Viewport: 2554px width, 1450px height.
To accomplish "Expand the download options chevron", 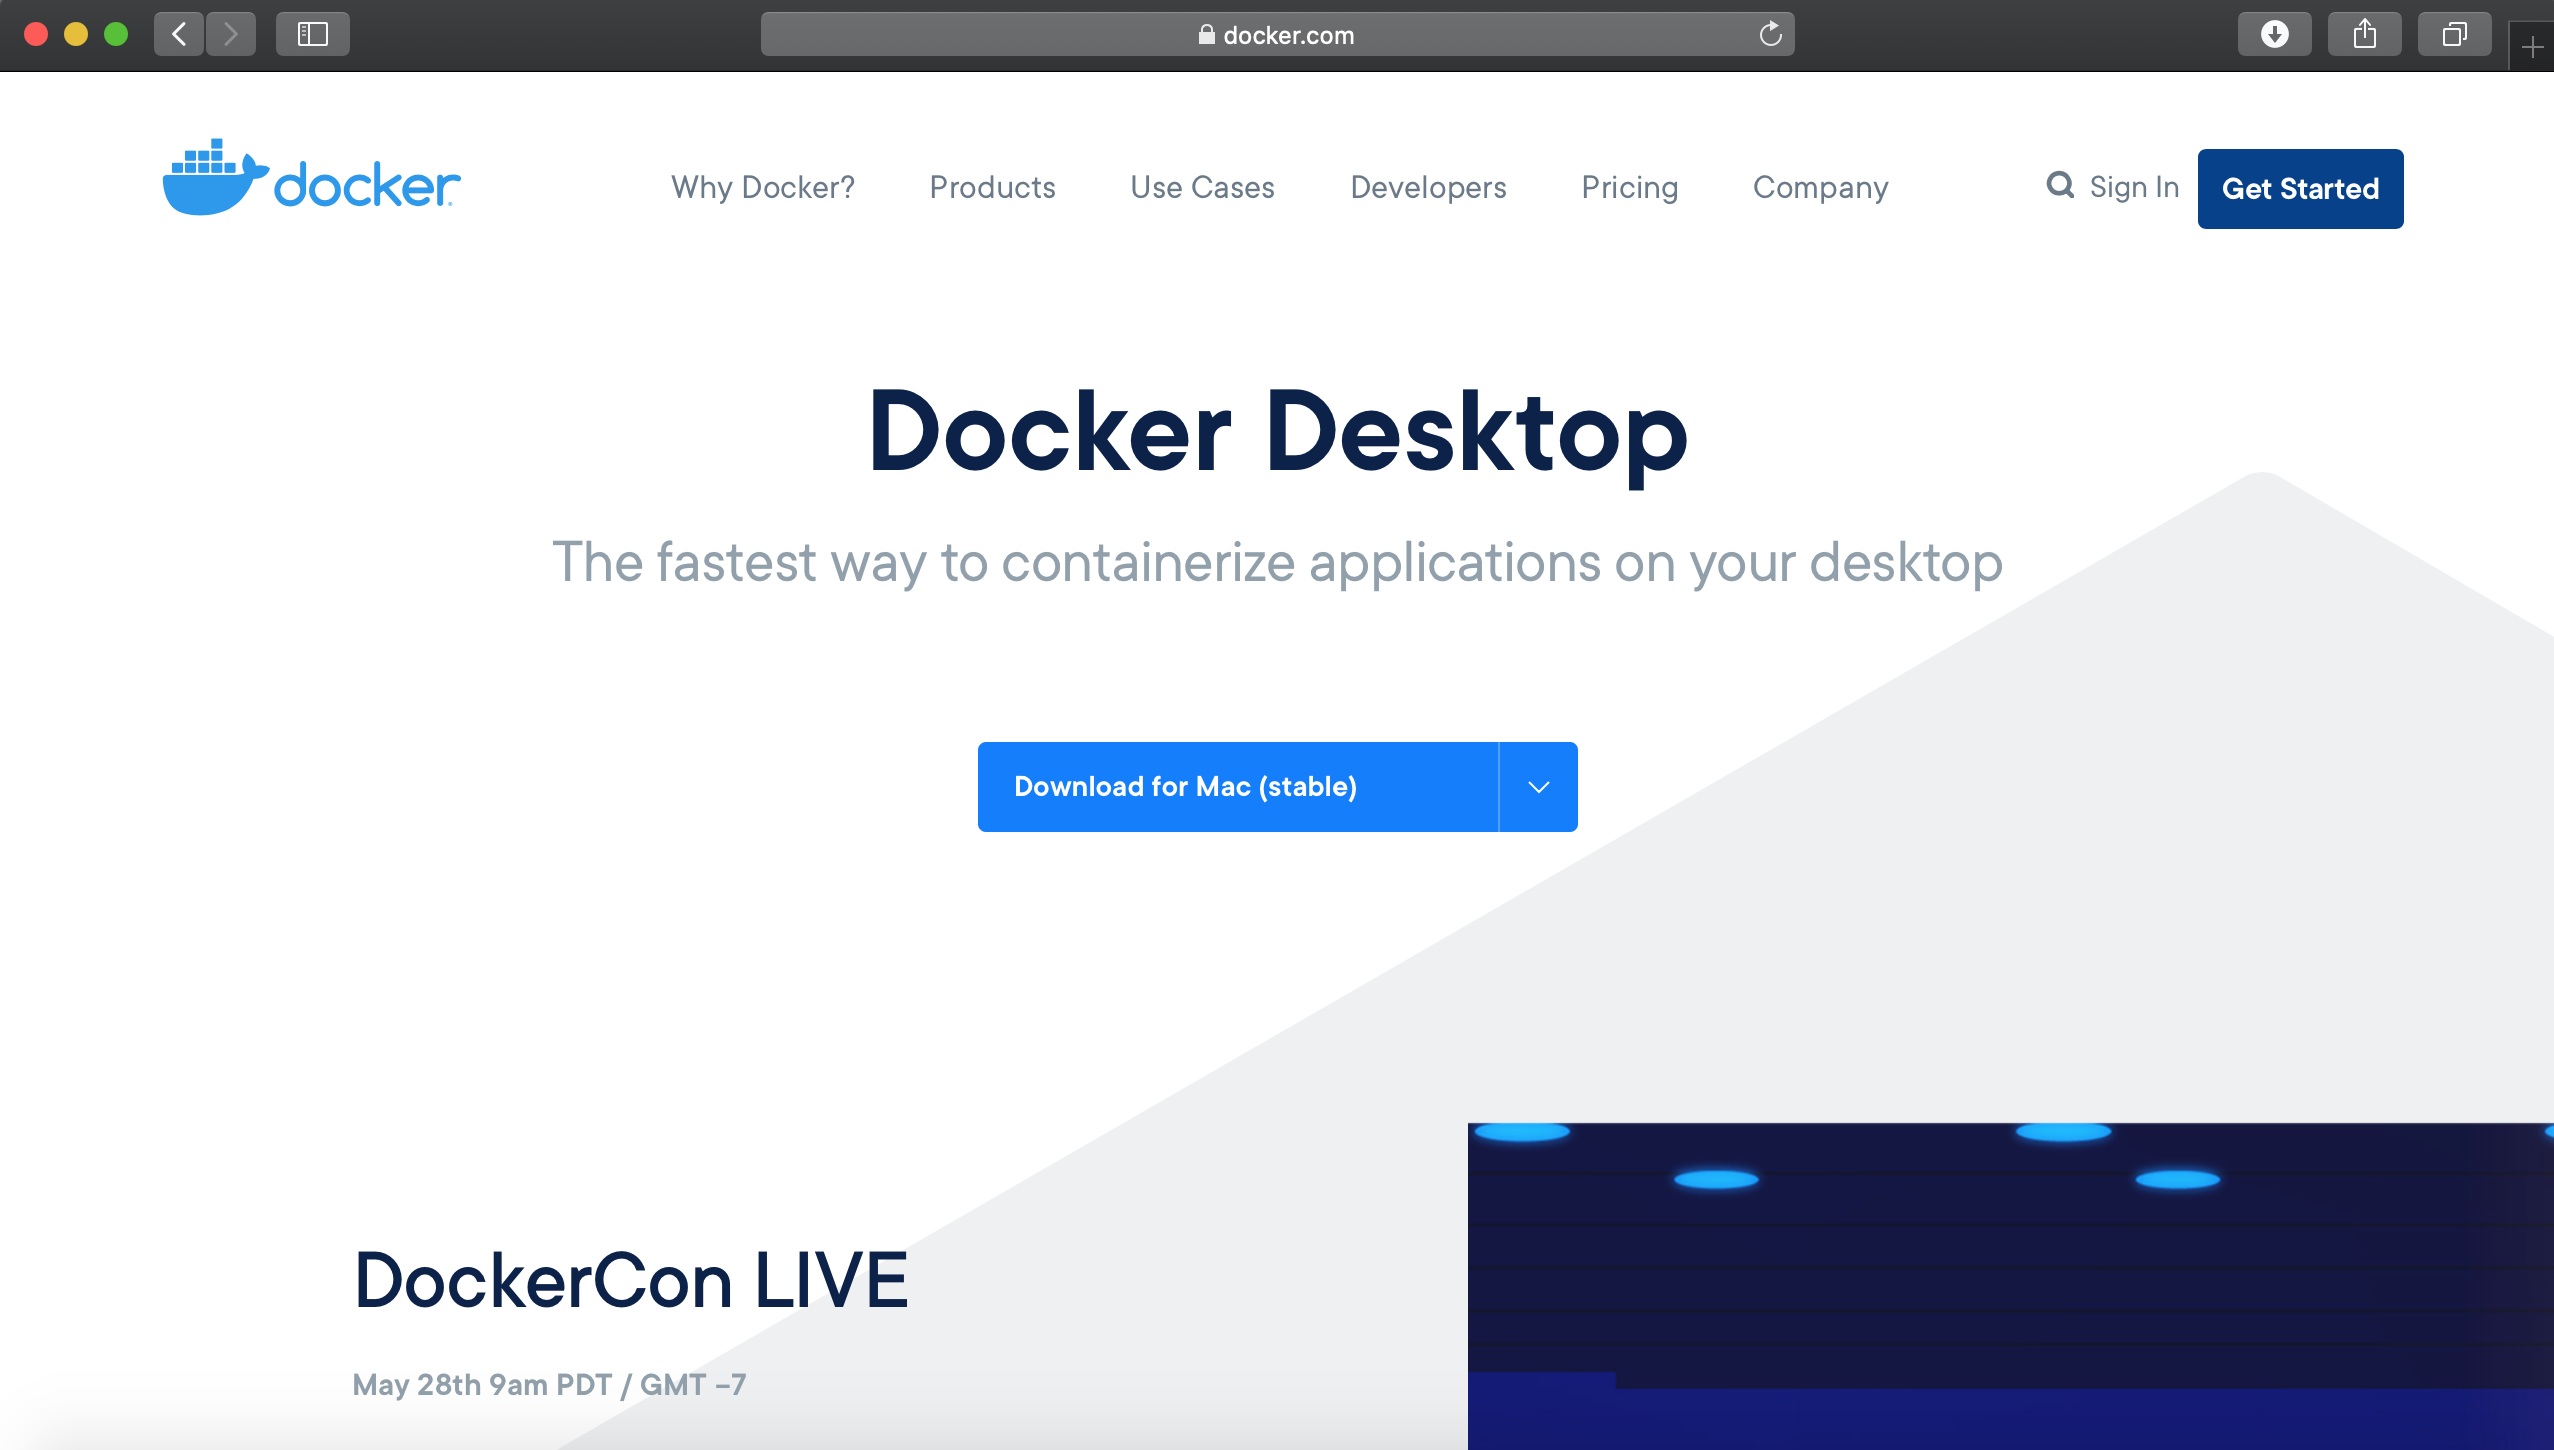I will 1538,787.
